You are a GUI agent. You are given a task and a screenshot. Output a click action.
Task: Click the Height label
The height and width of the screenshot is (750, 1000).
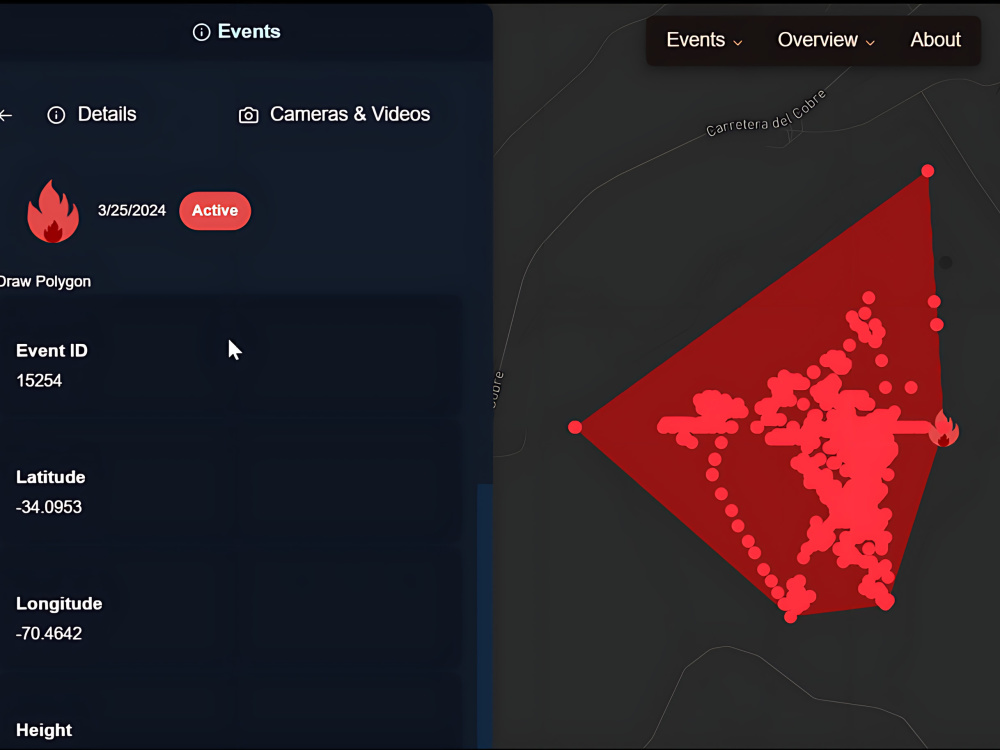pos(44,730)
